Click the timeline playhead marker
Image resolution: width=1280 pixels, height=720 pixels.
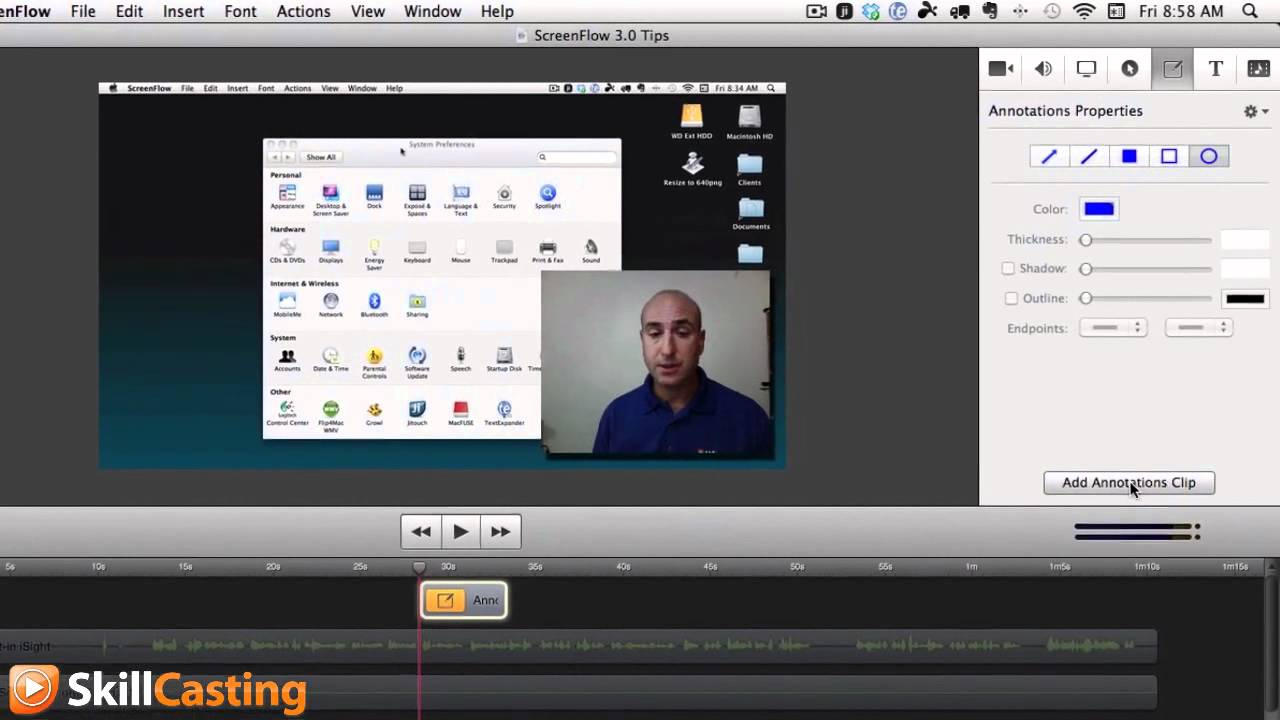pos(420,567)
